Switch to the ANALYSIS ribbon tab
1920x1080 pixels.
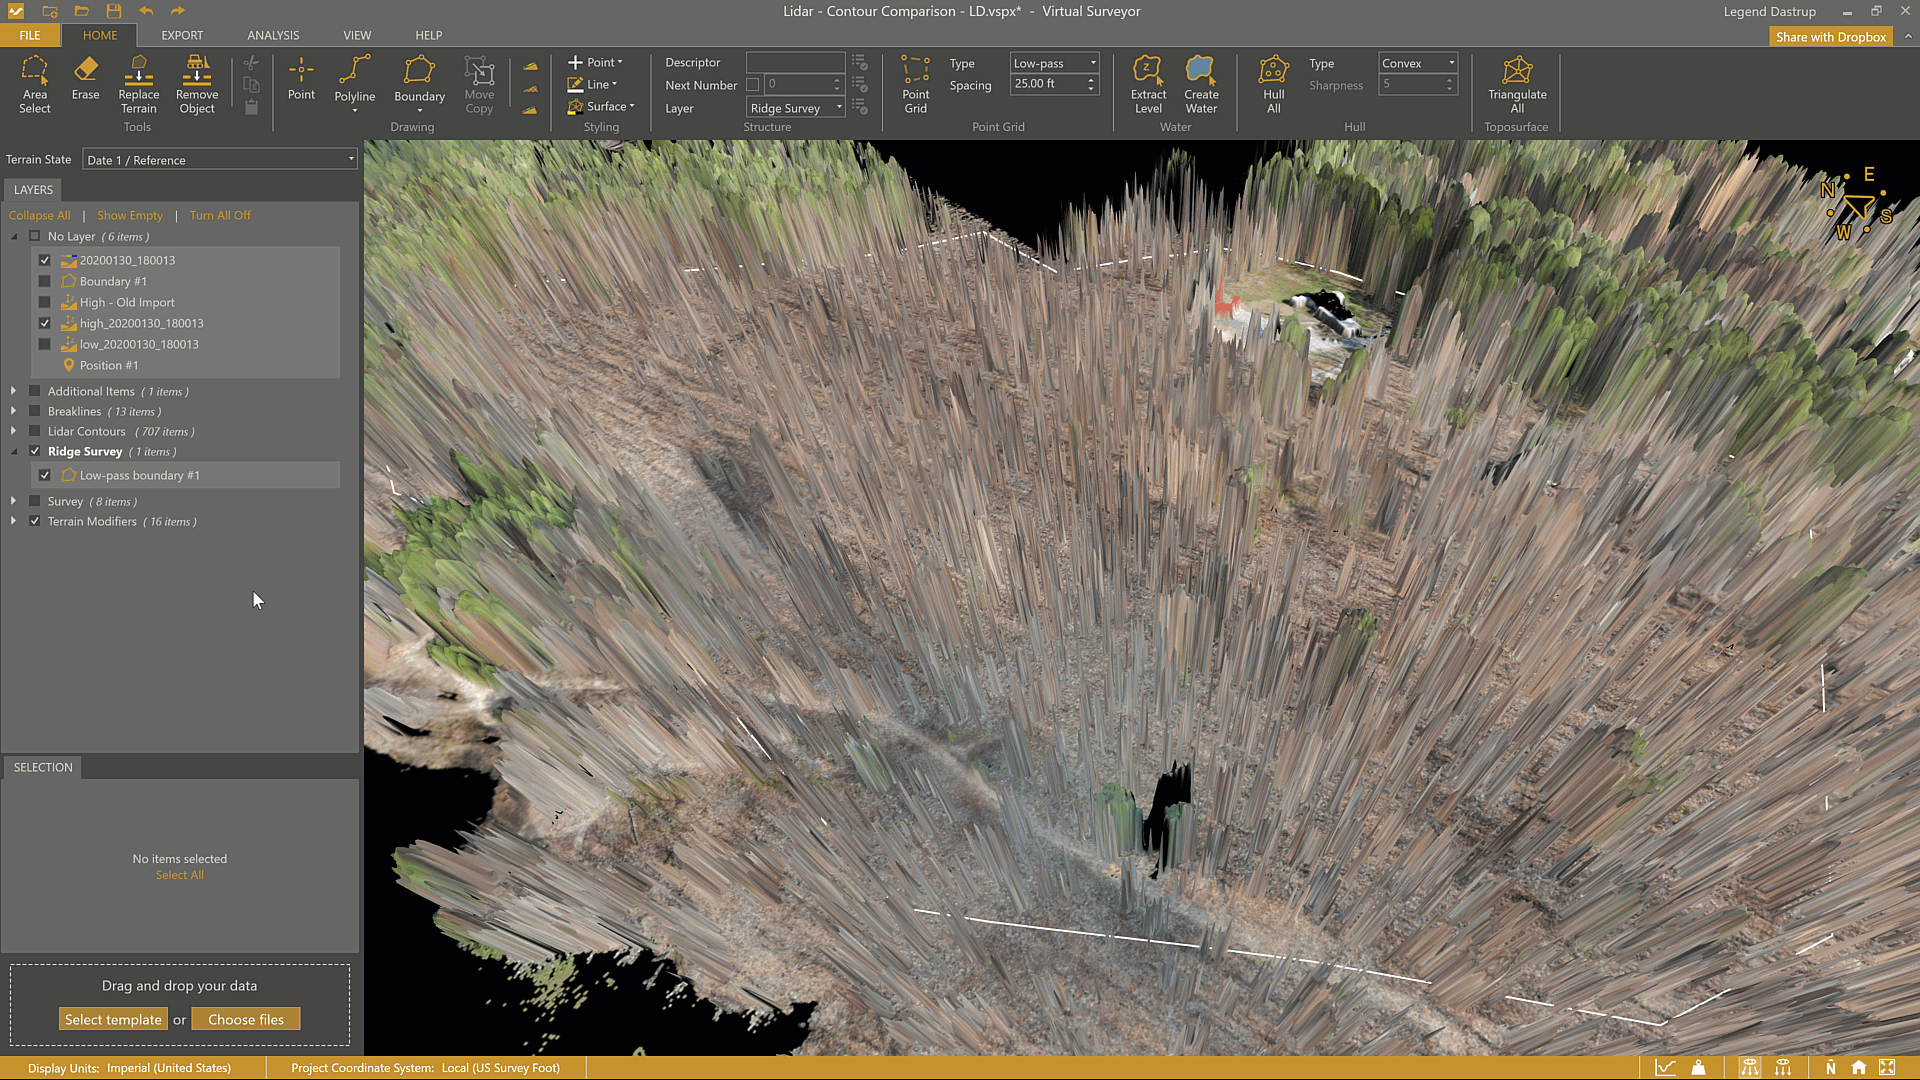pyautogui.click(x=273, y=35)
